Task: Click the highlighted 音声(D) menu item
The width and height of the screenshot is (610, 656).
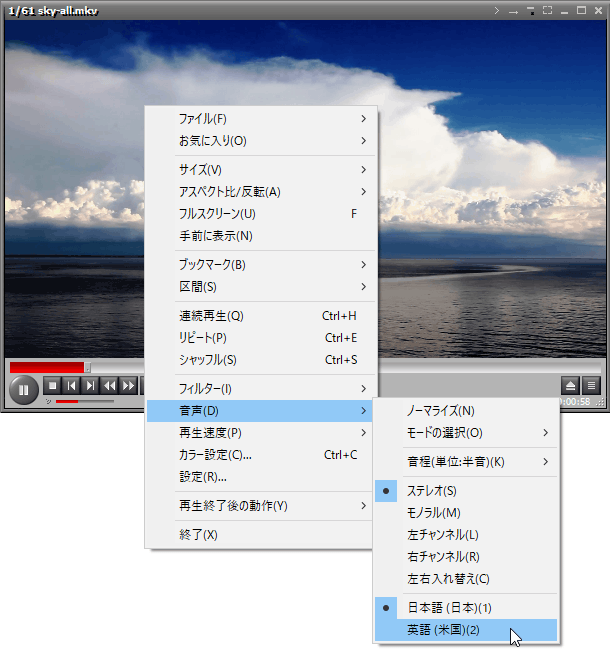Action: pos(261,411)
